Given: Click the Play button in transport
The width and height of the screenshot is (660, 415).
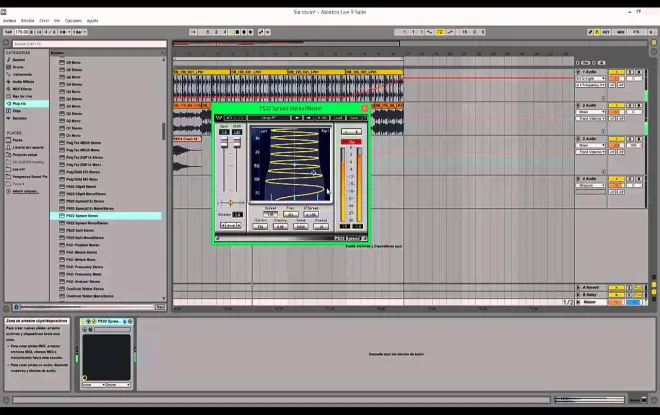Looking at the screenshot, I should tap(231, 32).
